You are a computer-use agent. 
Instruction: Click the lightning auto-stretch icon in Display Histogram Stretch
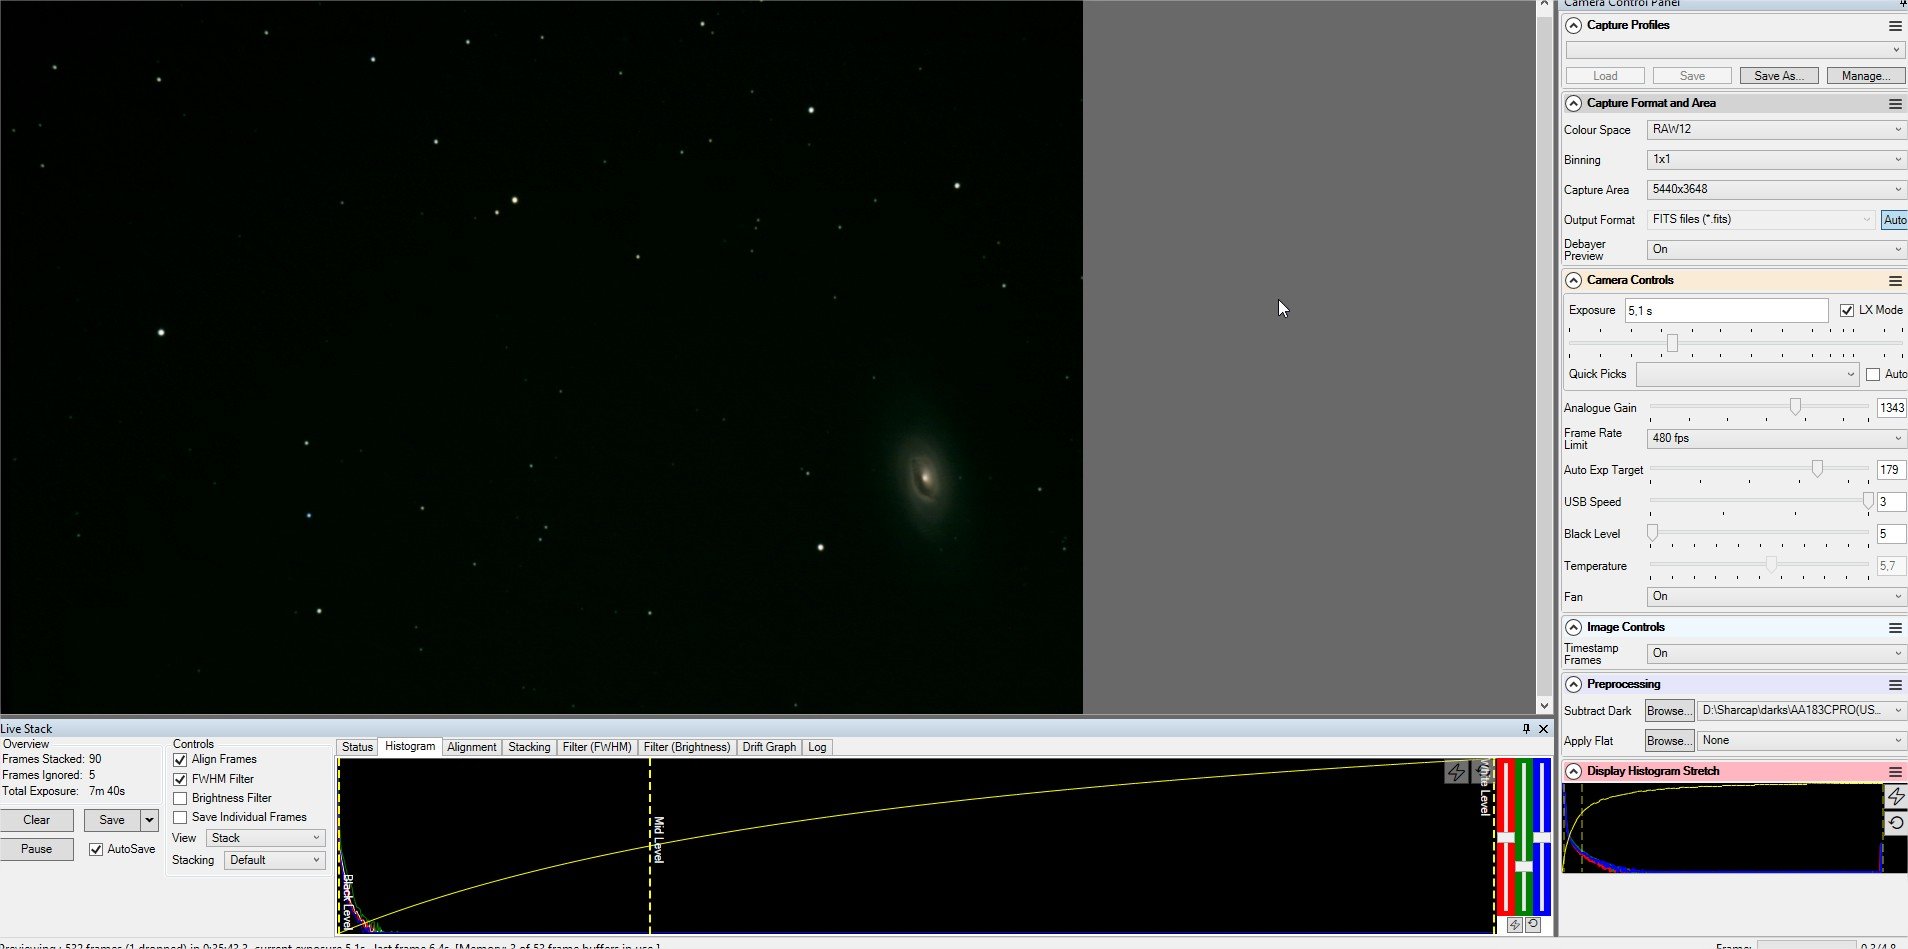[x=1896, y=797]
